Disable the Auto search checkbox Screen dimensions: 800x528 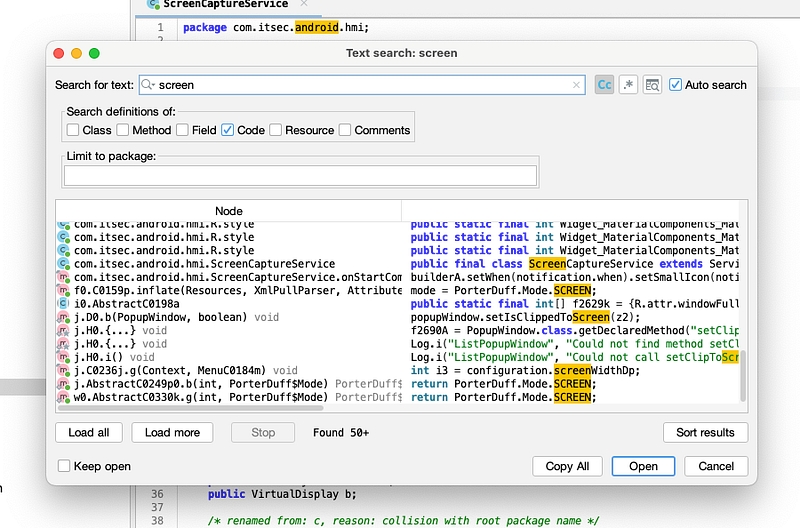[676, 85]
